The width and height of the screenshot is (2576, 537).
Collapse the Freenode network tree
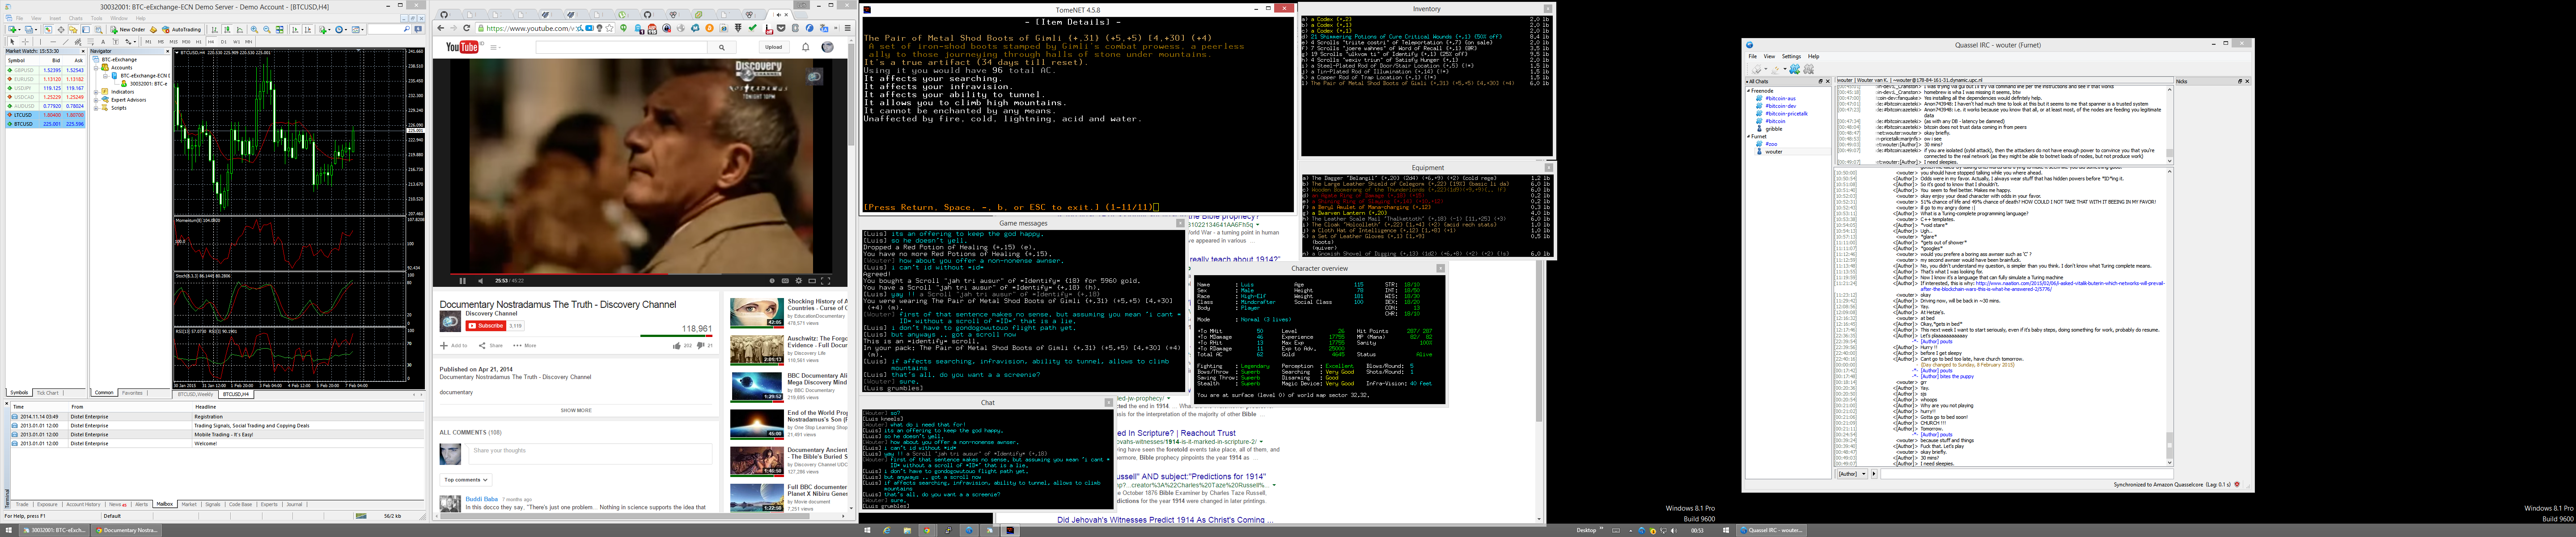1749,91
